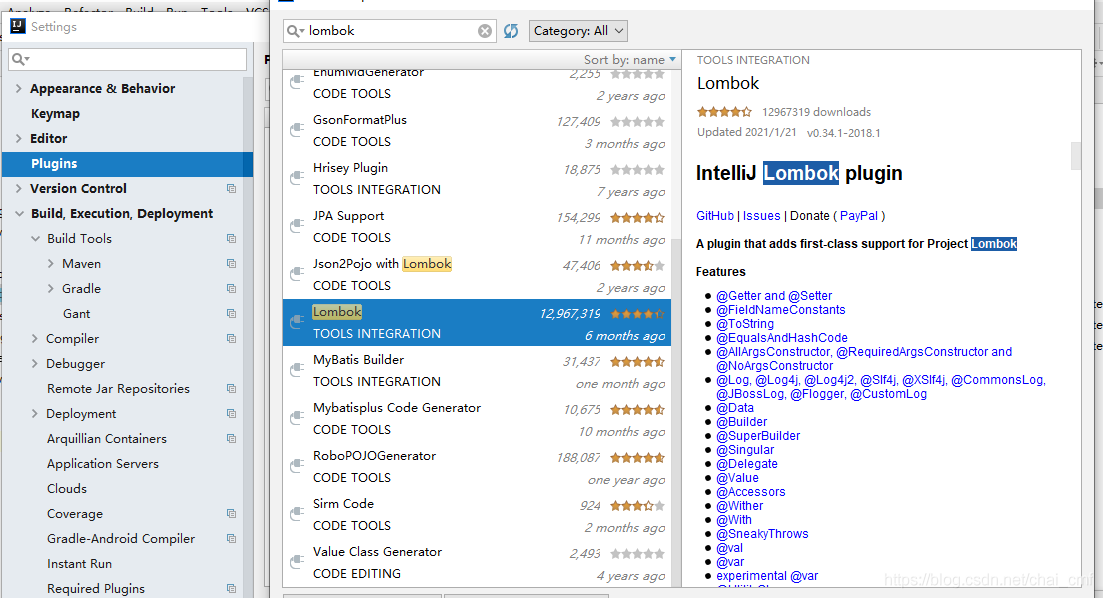Screen dimensions: 1103x598
Task: Open the Category: All dropdown
Action: (x=578, y=31)
